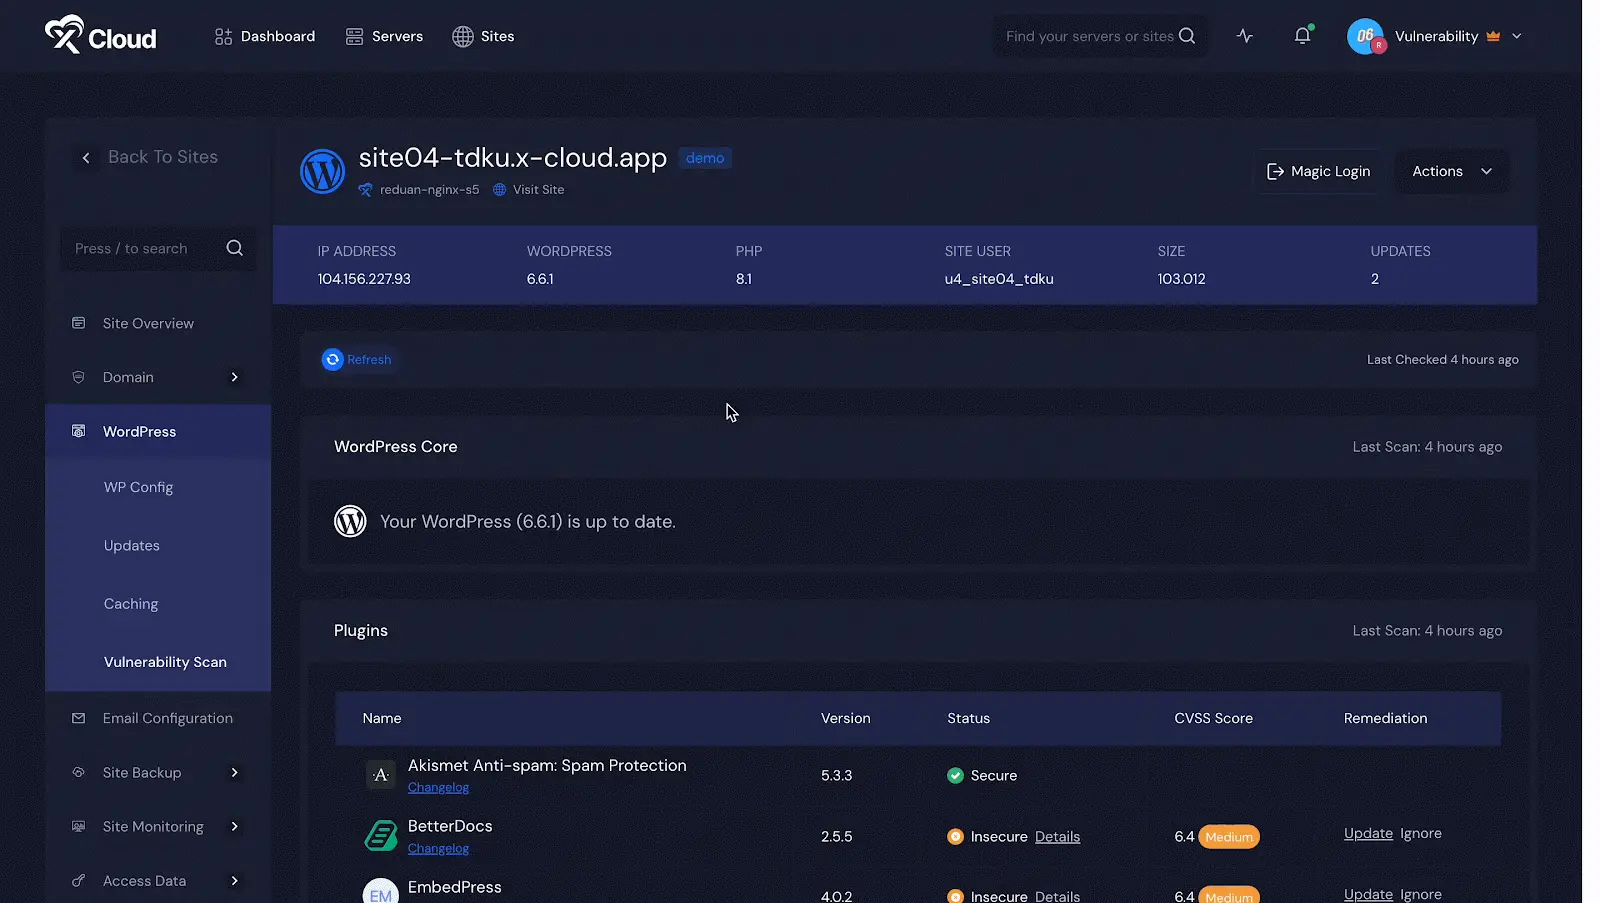The height and width of the screenshot is (903, 1600).
Task: Open Site Overview in sidebar
Action: (148, 323)
